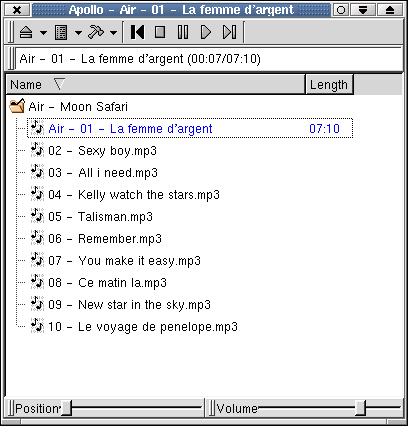Select 06 - Remember.mp3
Viewport: 408px width, 426px height.
[105, 239]
